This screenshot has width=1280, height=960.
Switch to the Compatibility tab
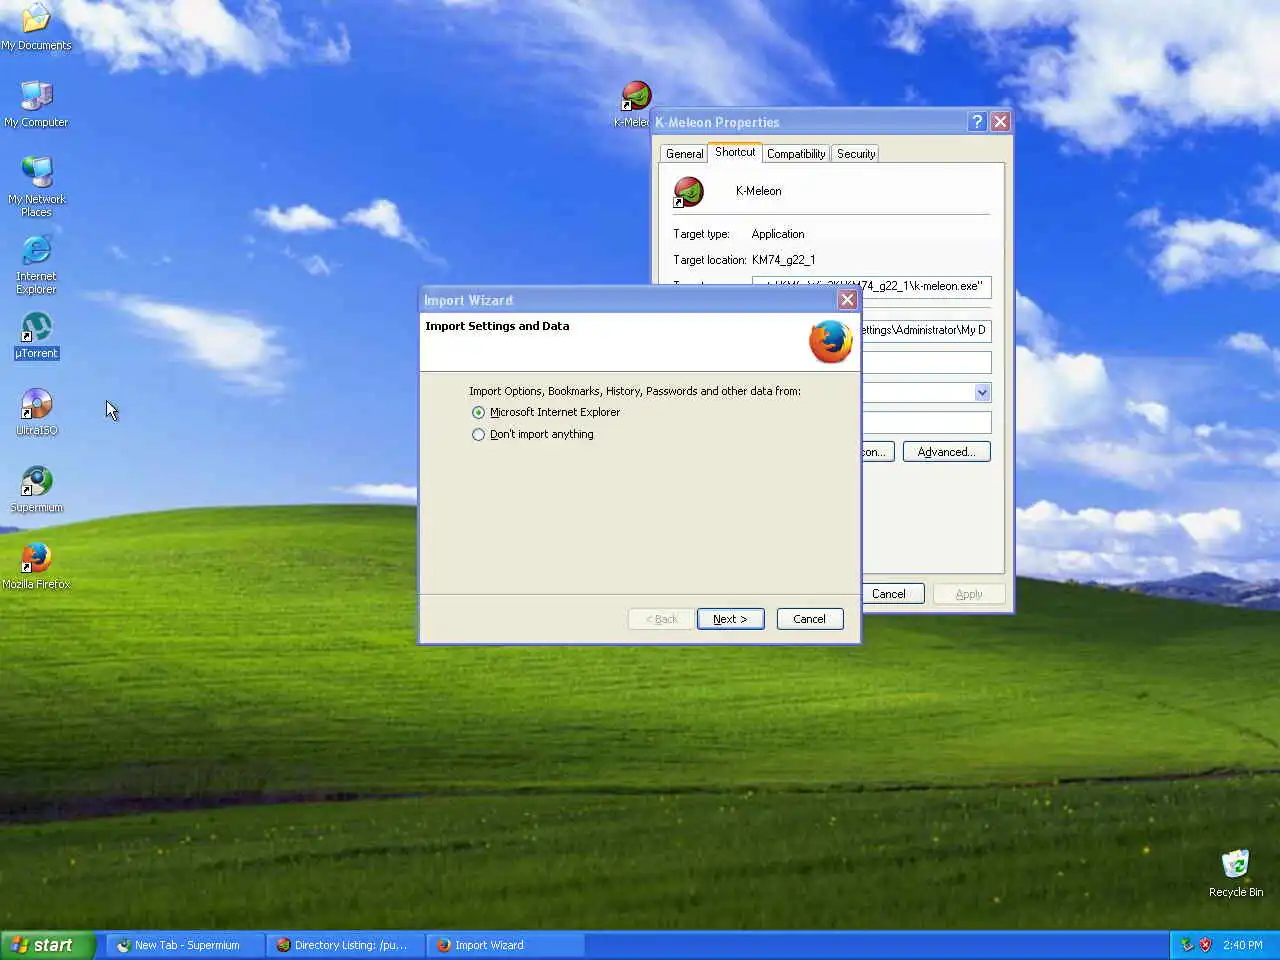796,154
